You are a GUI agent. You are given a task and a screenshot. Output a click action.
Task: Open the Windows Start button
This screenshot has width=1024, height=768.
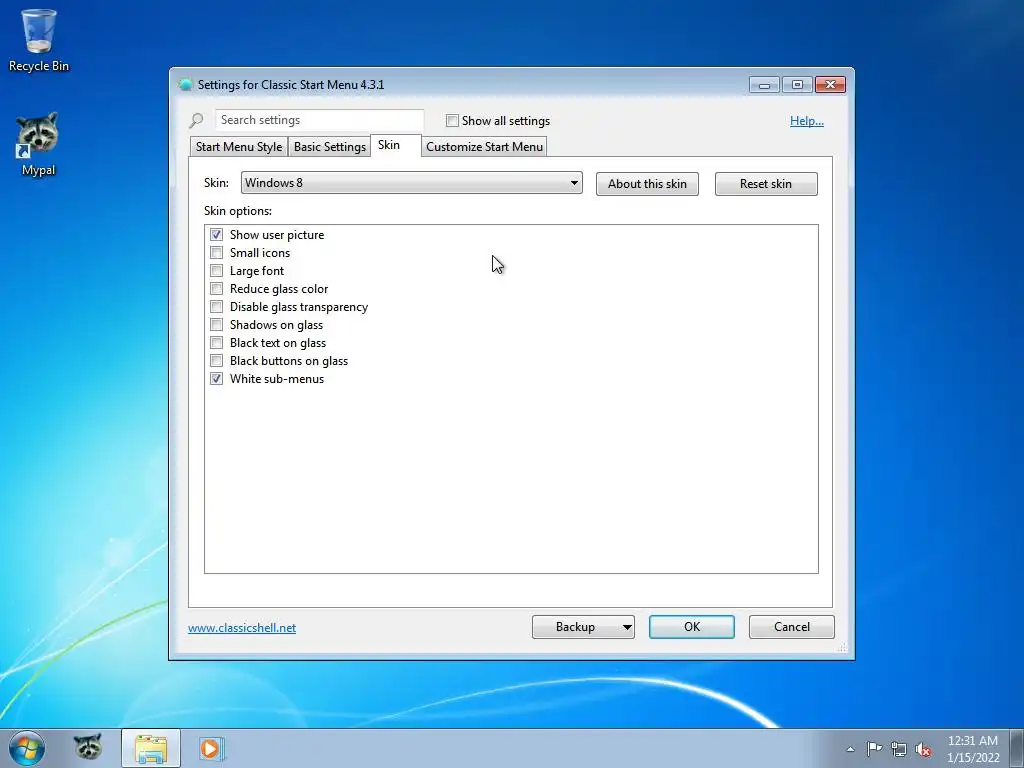pyautogui.click(x=27, y=748)
